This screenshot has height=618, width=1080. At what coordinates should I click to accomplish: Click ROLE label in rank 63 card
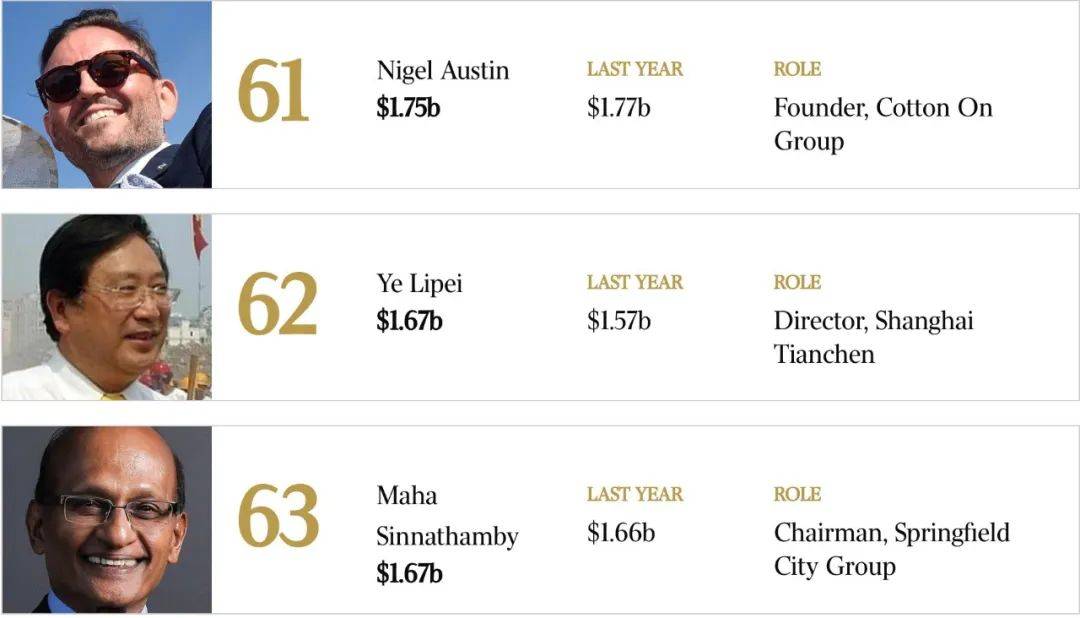click(x=797, y=494)
